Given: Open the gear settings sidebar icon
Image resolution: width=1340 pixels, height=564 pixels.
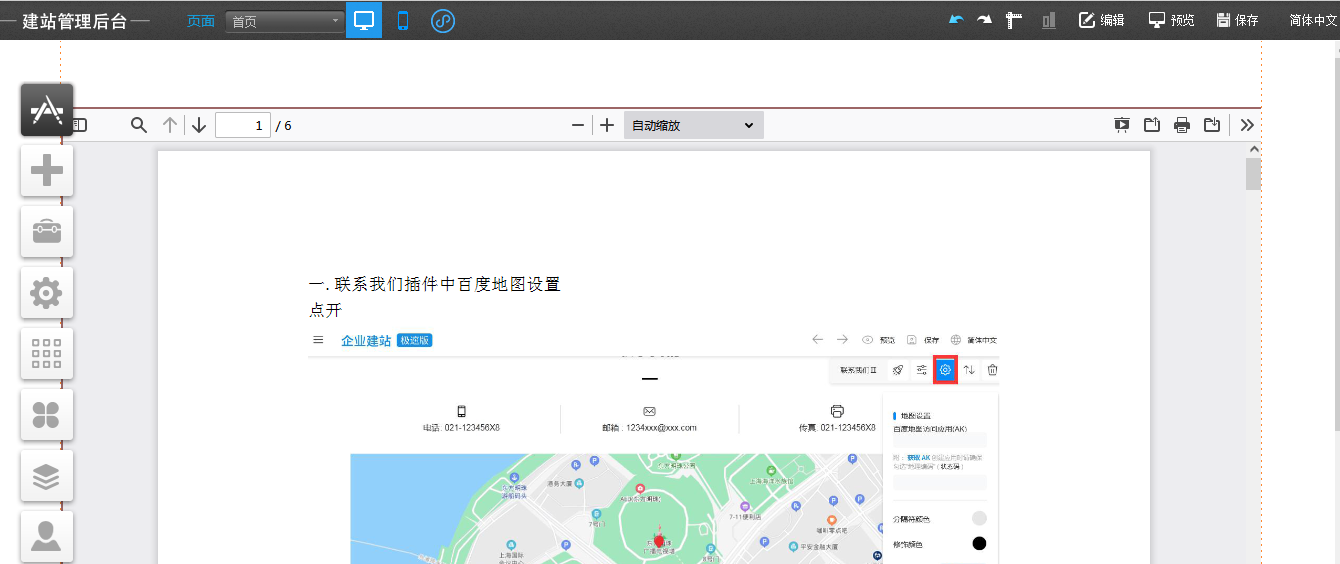Looking at the screenshot, I should [47, 293].
